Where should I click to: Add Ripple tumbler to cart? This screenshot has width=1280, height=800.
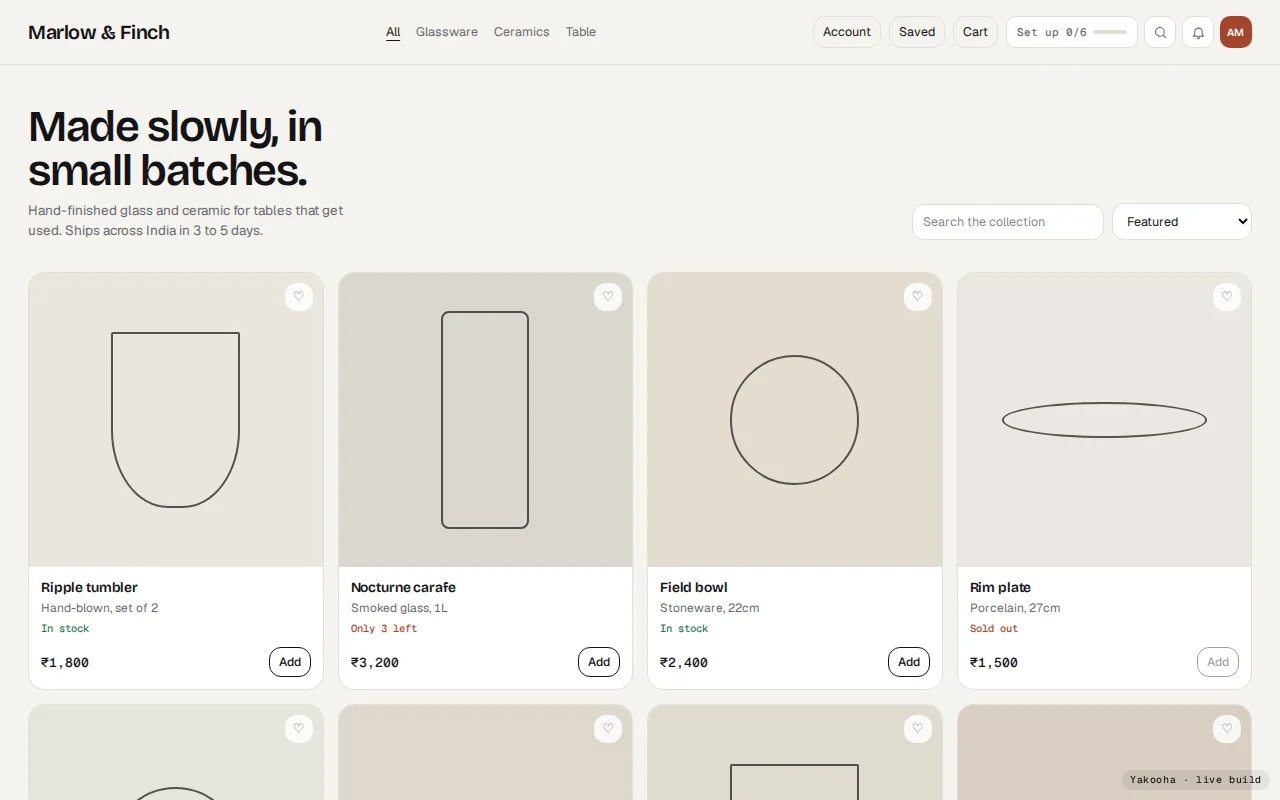(x=290, y=662)
